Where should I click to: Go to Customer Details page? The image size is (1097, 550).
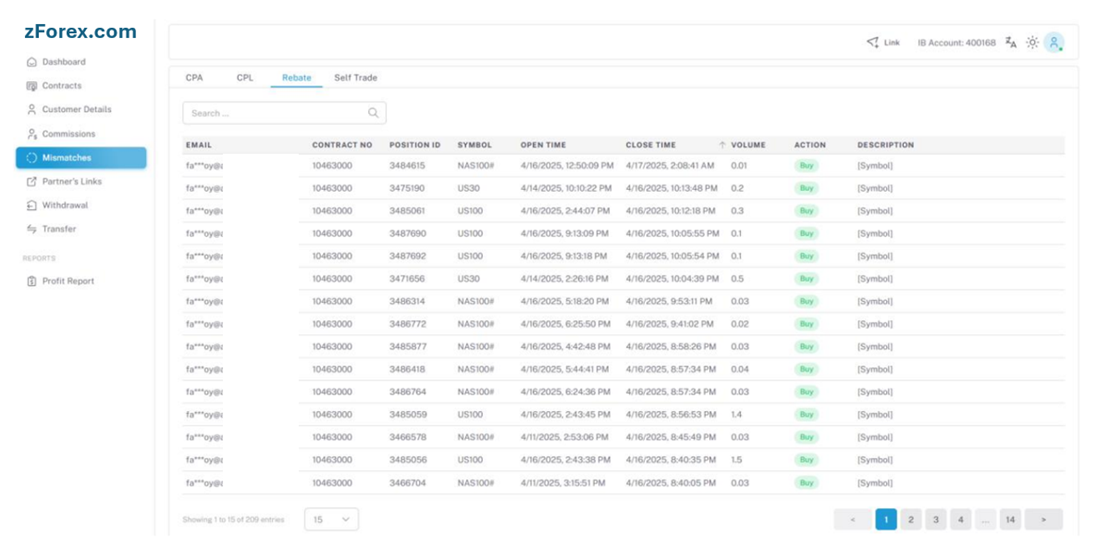(x=76, y=109)
